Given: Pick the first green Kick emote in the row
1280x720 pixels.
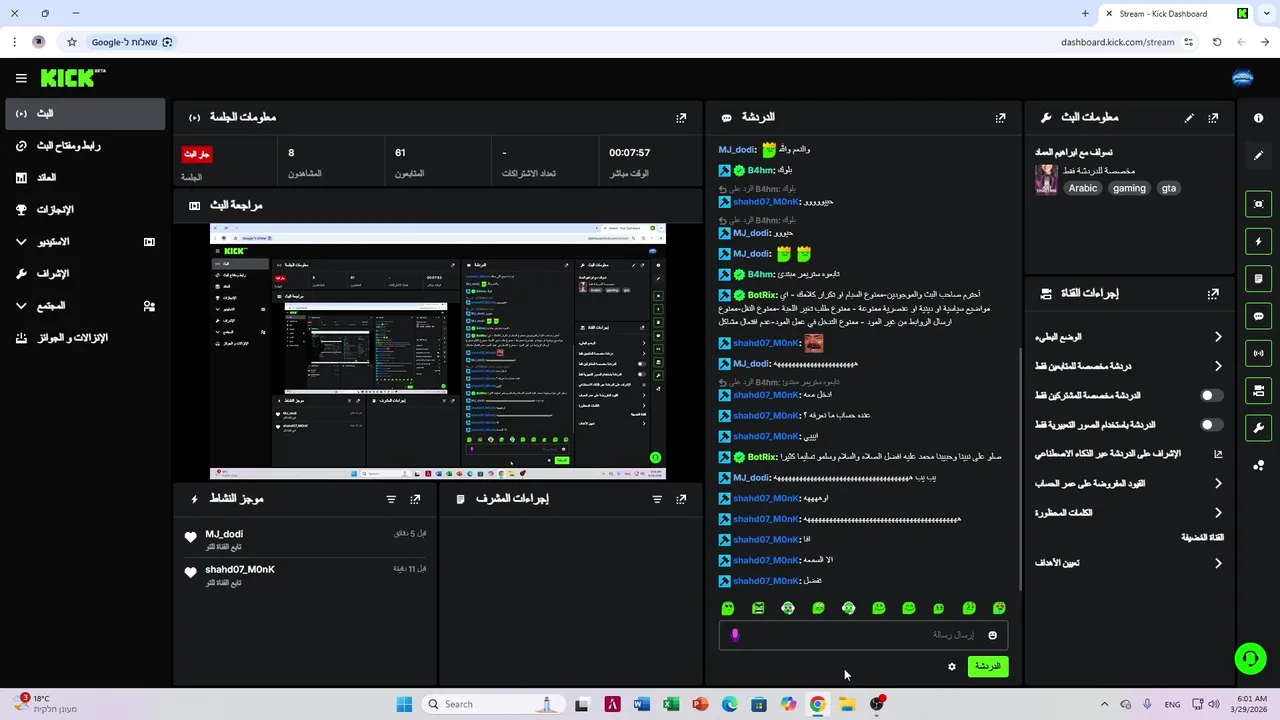Looking at the screenshot, I should (728, 608).
